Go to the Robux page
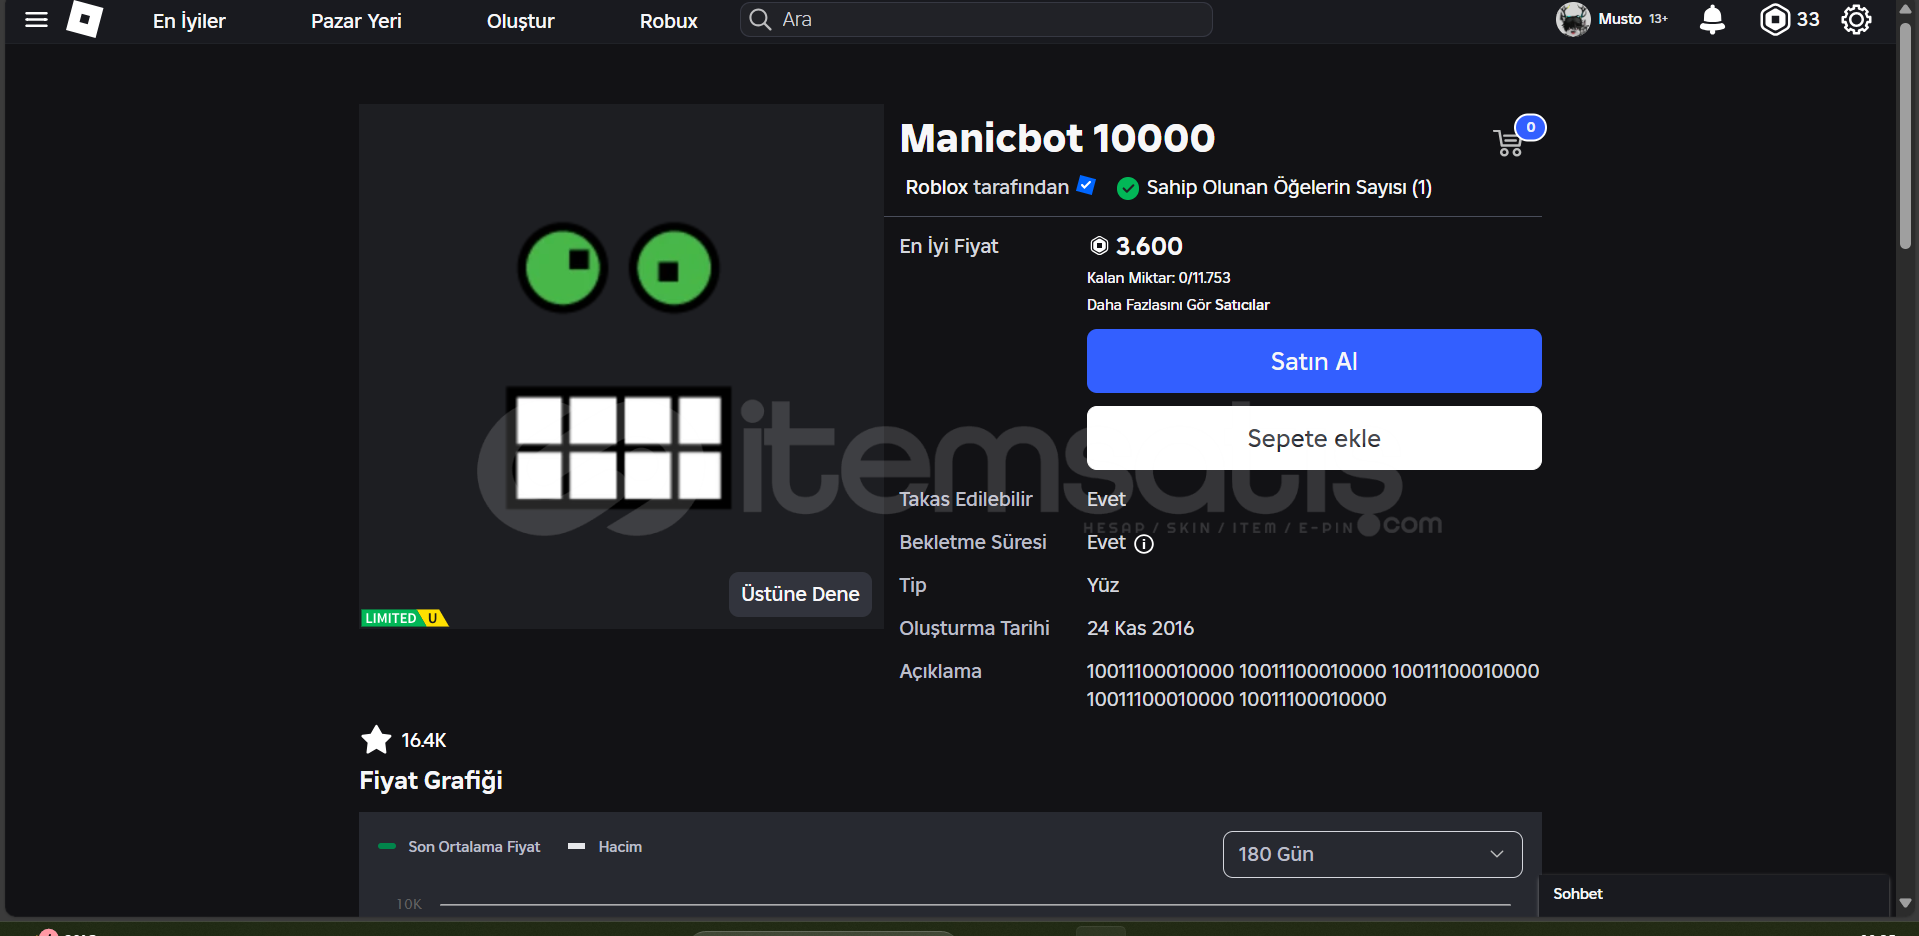The image size is (1919, 936). [668, 21]
